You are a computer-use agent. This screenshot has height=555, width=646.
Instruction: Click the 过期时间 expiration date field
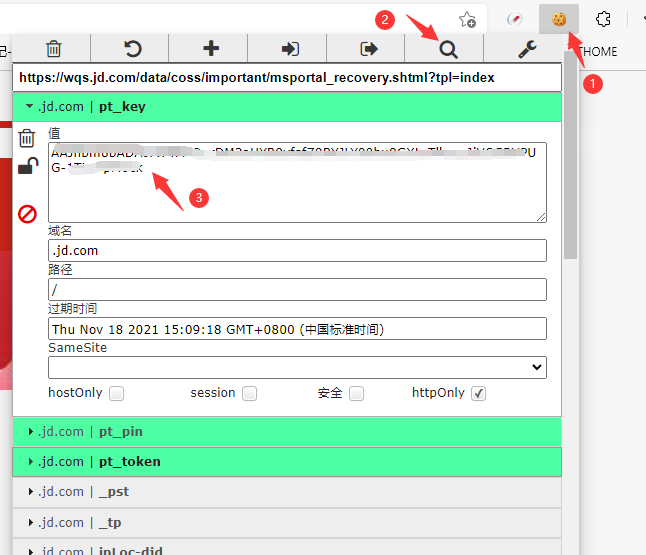pos(297,329)
